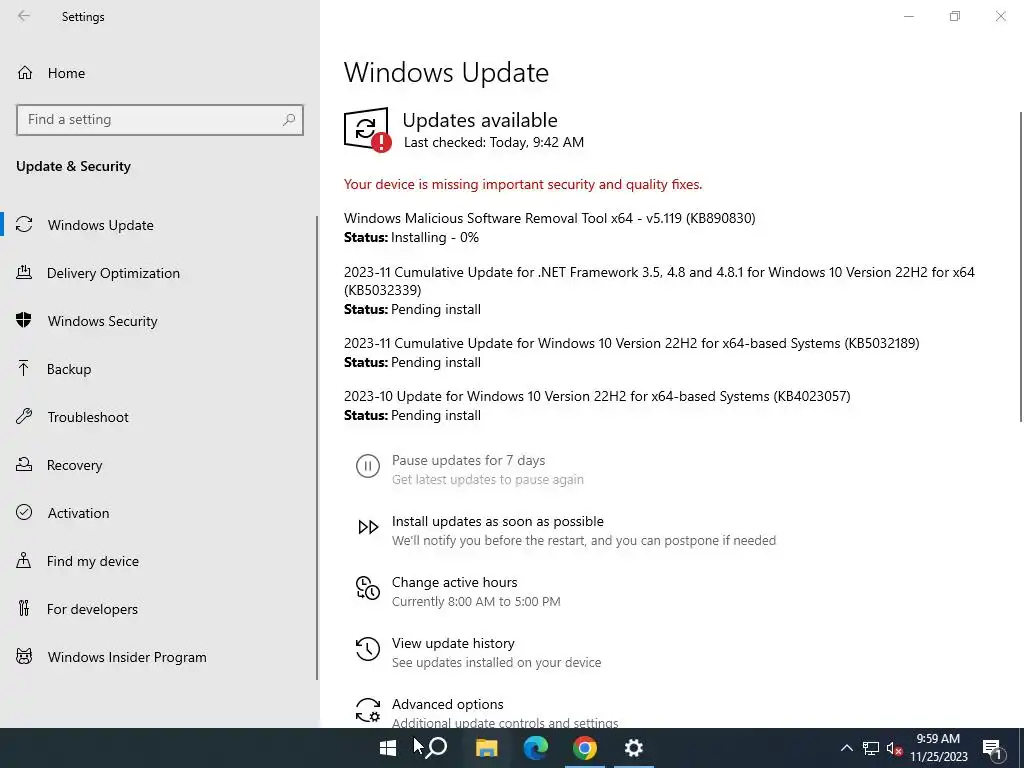Click the Backup up-arrow icon

click(x=24, y=368)
